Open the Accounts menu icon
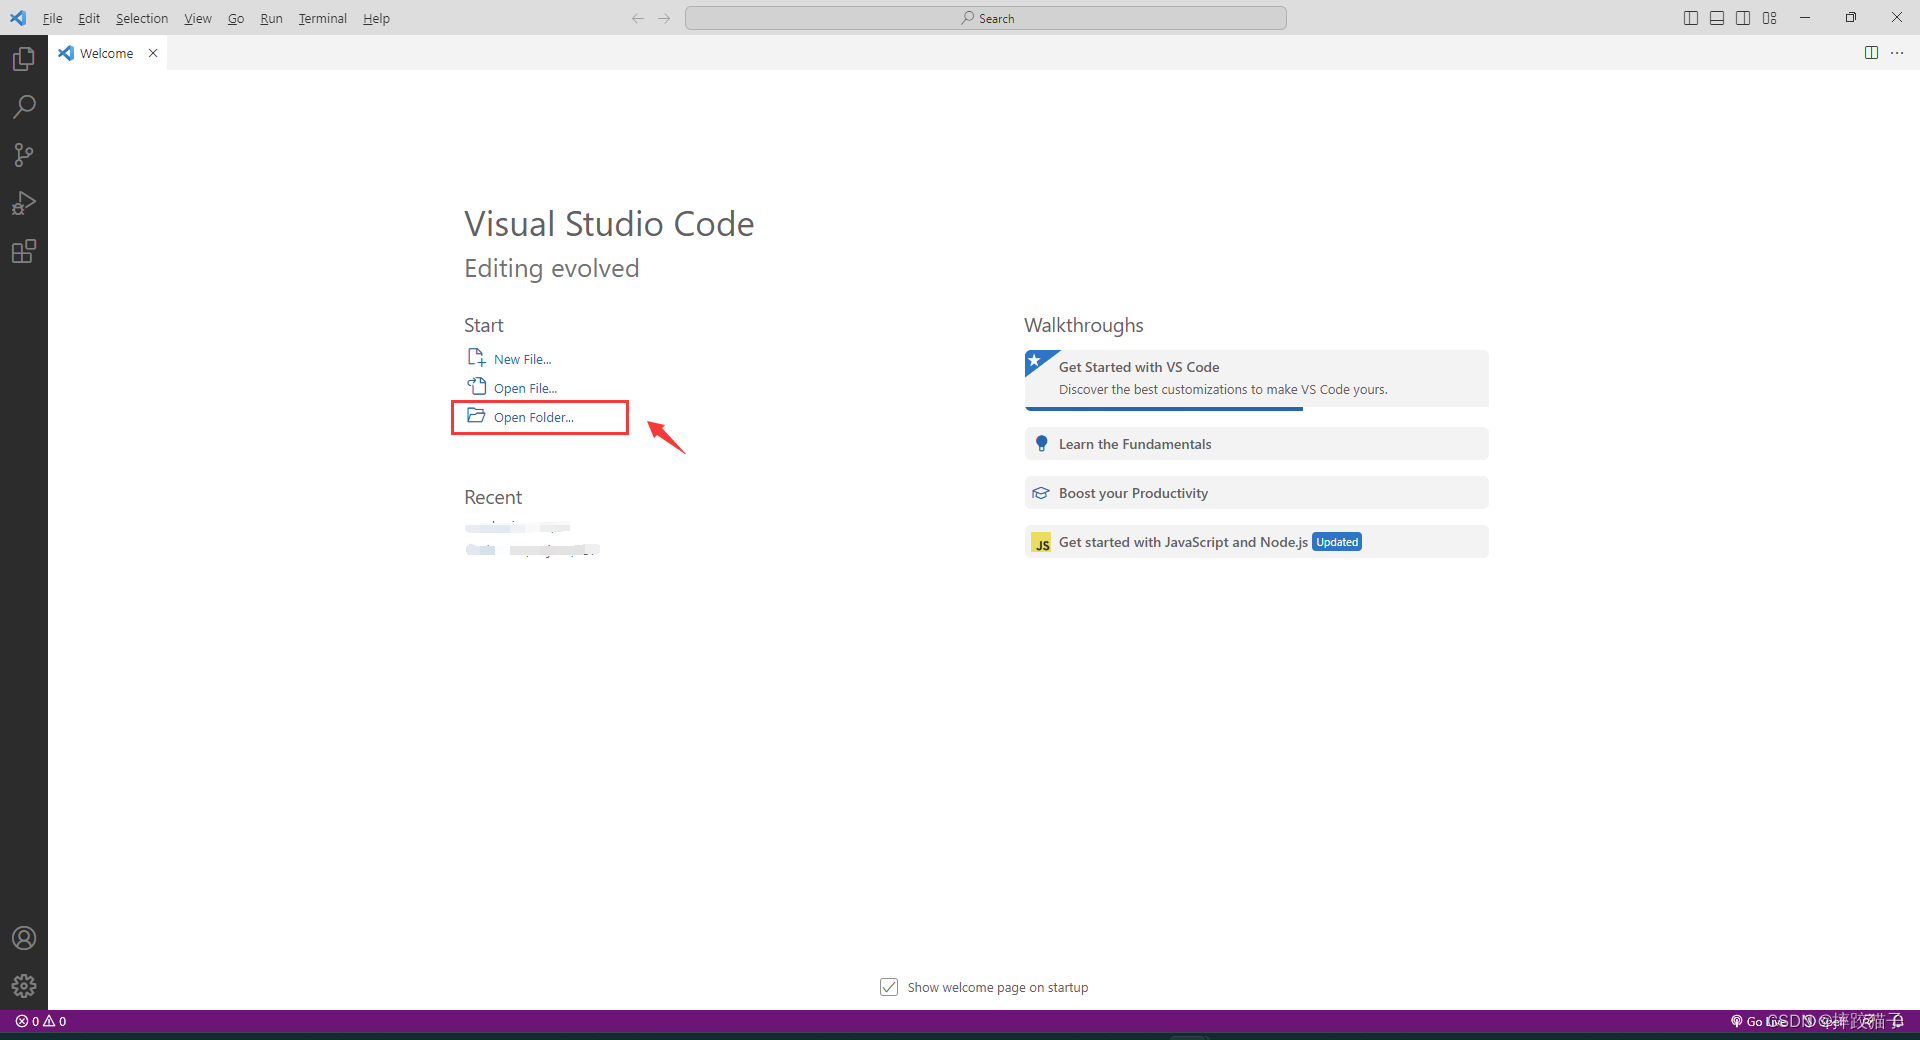This screenshot has height=1040, width=1920. click(x=24, y=938)
